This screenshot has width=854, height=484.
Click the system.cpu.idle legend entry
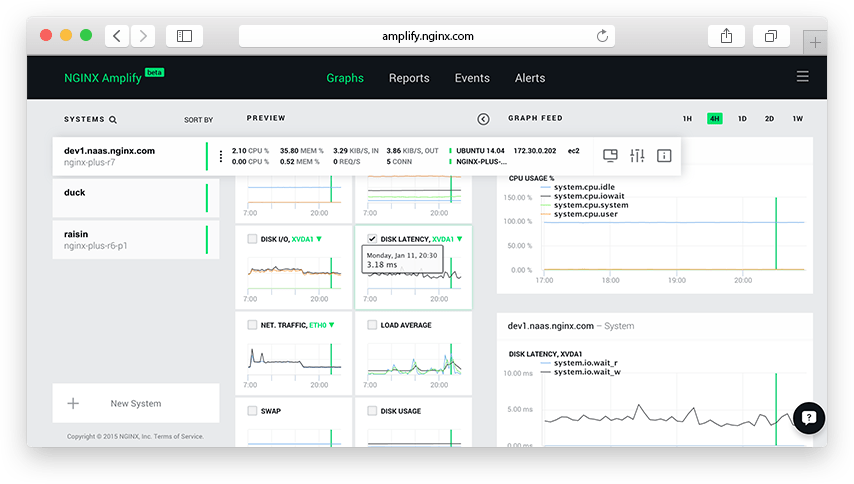(x=577, y=187)
